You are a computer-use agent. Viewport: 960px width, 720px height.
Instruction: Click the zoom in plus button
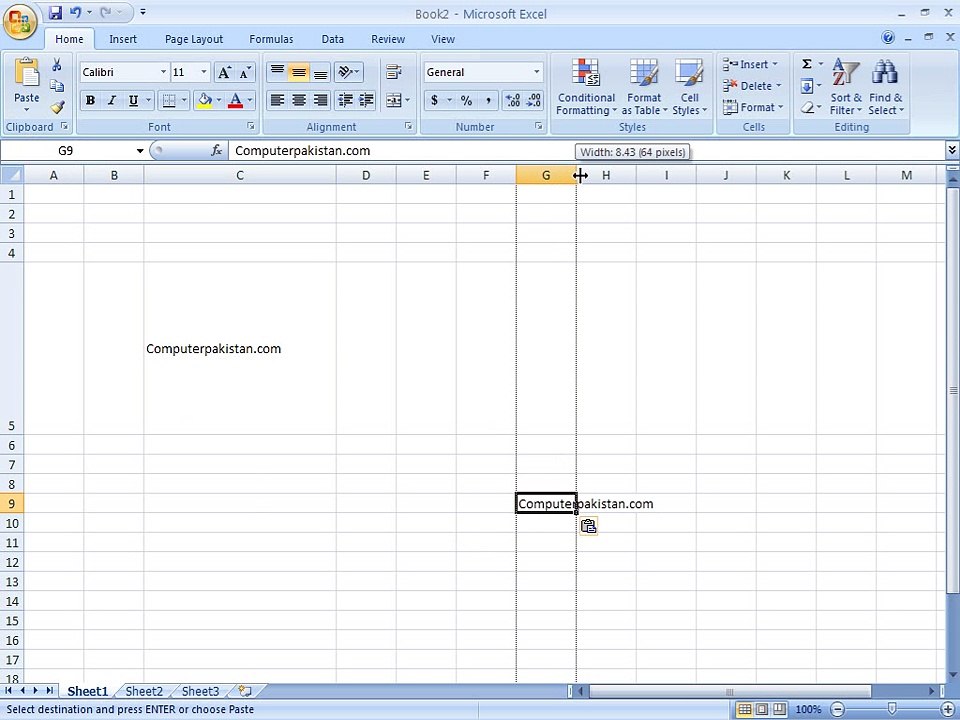pos(948,709)
